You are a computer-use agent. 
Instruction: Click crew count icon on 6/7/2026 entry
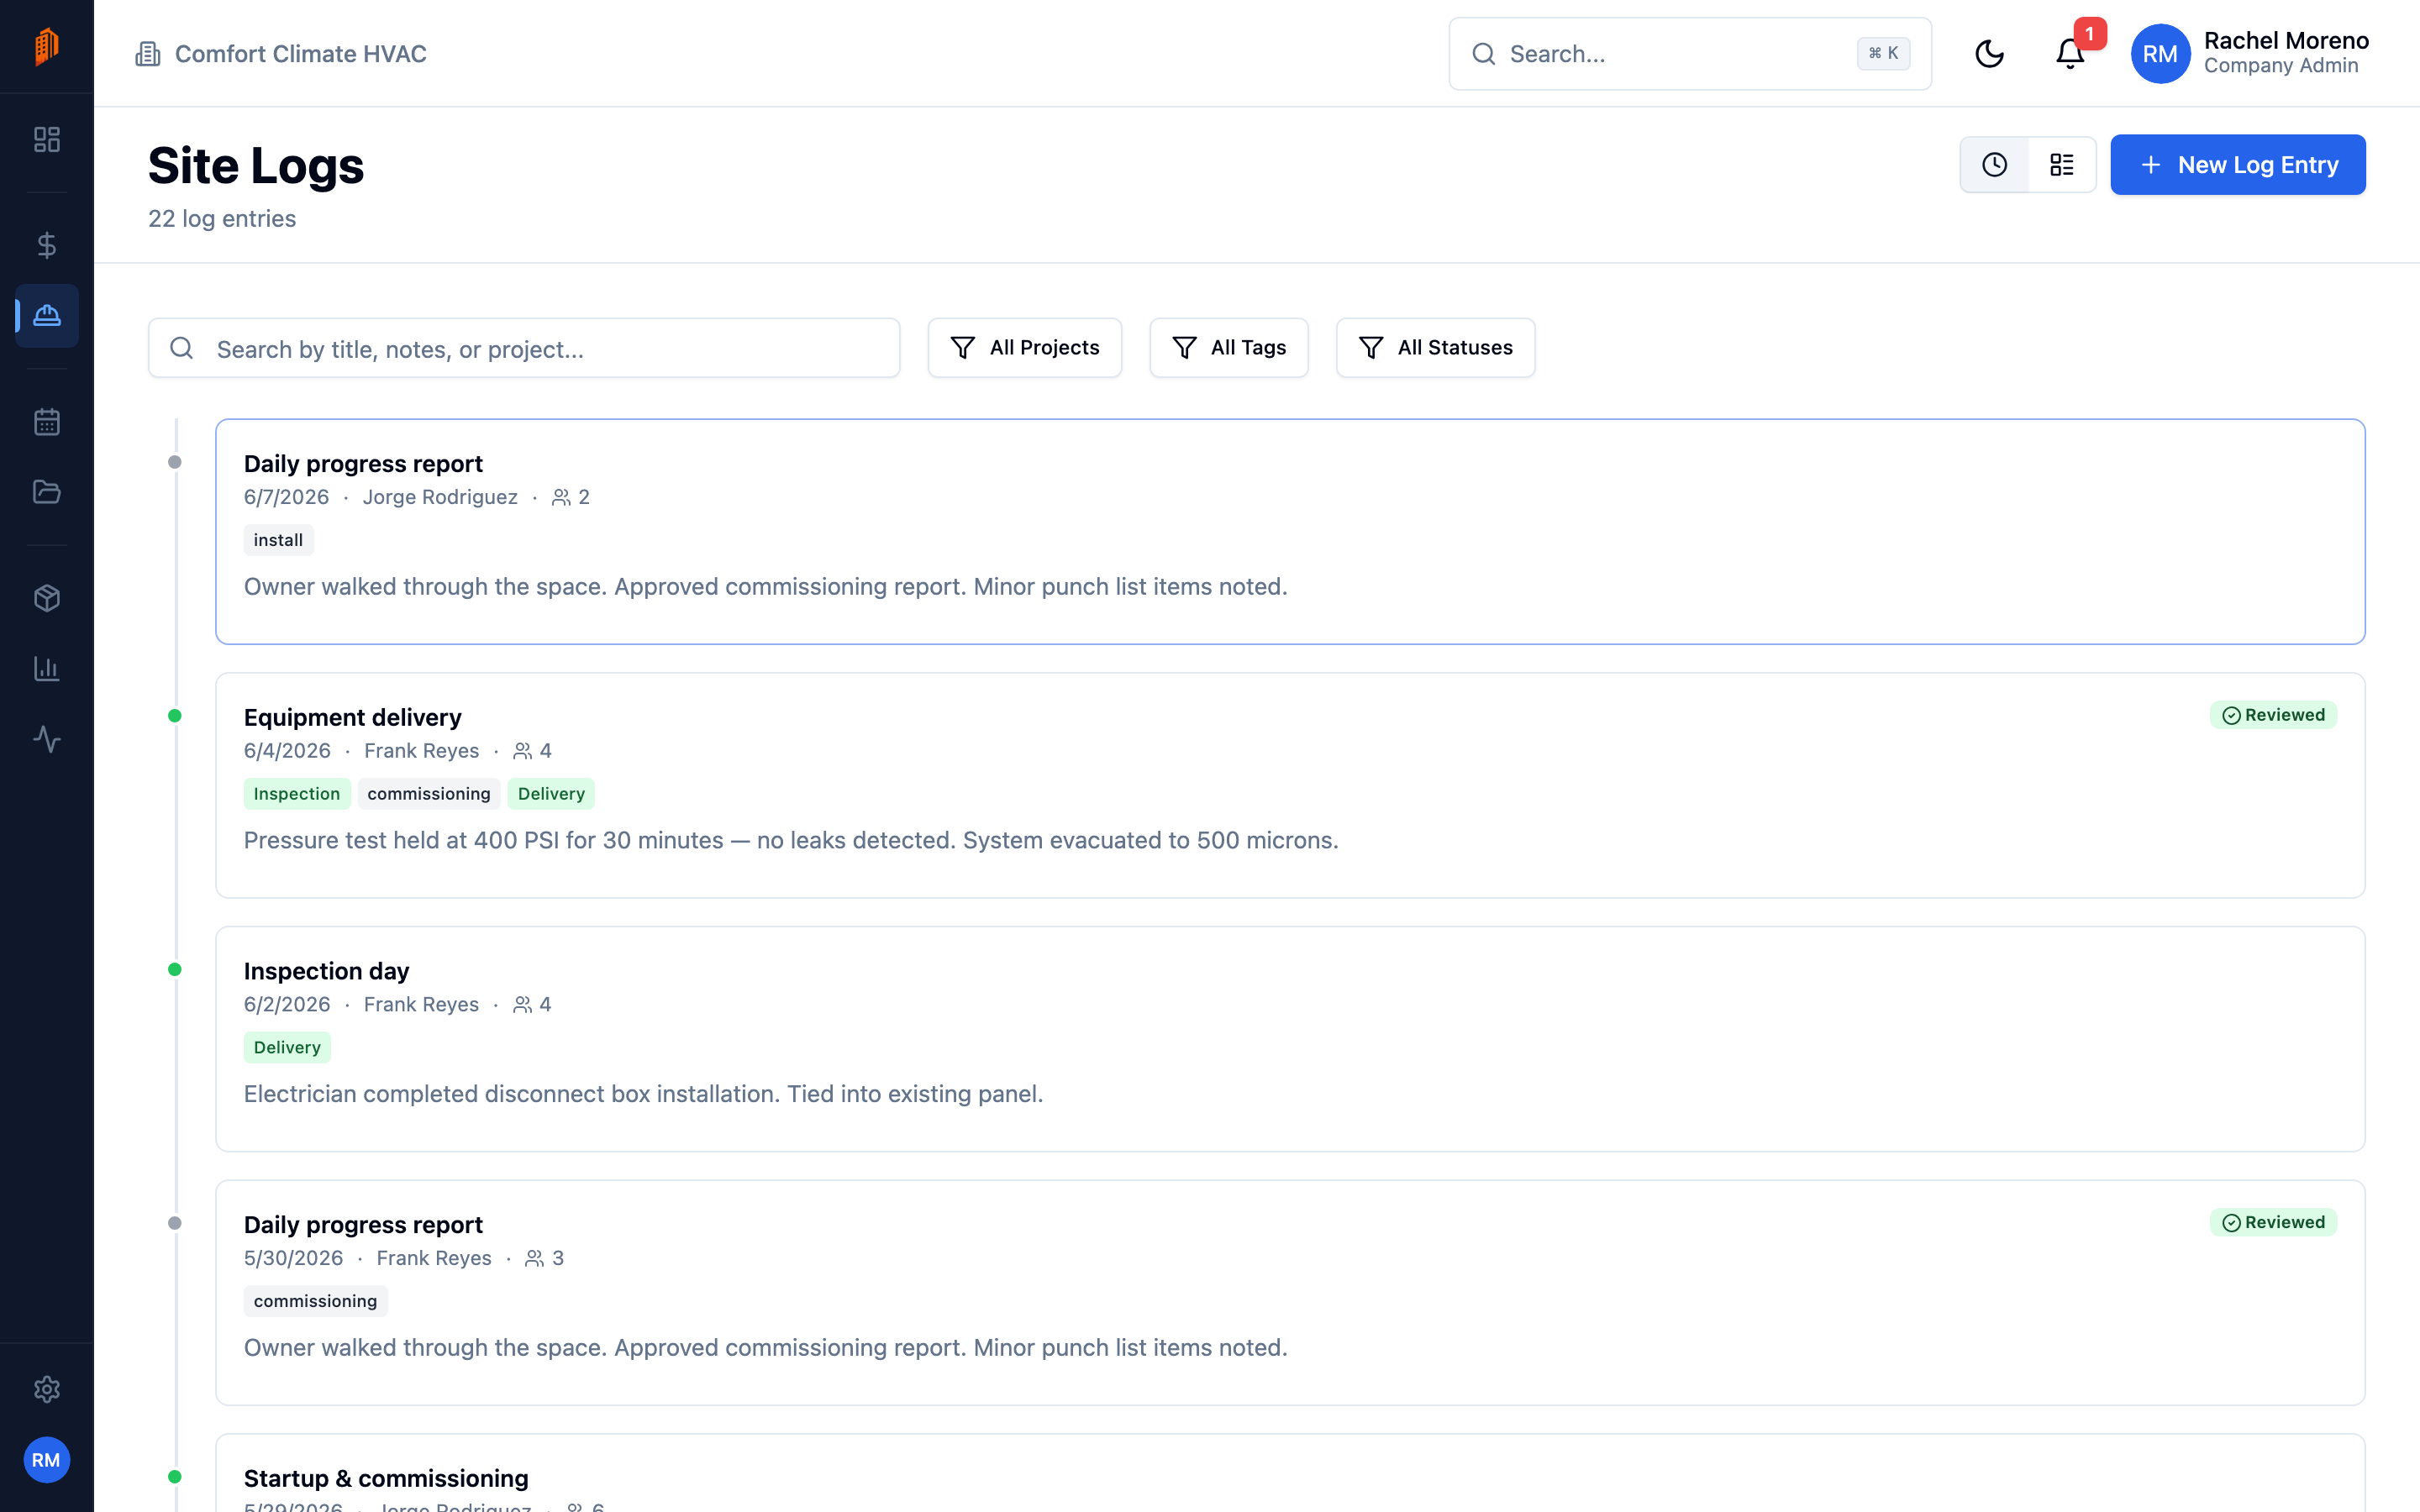(561, 497)
